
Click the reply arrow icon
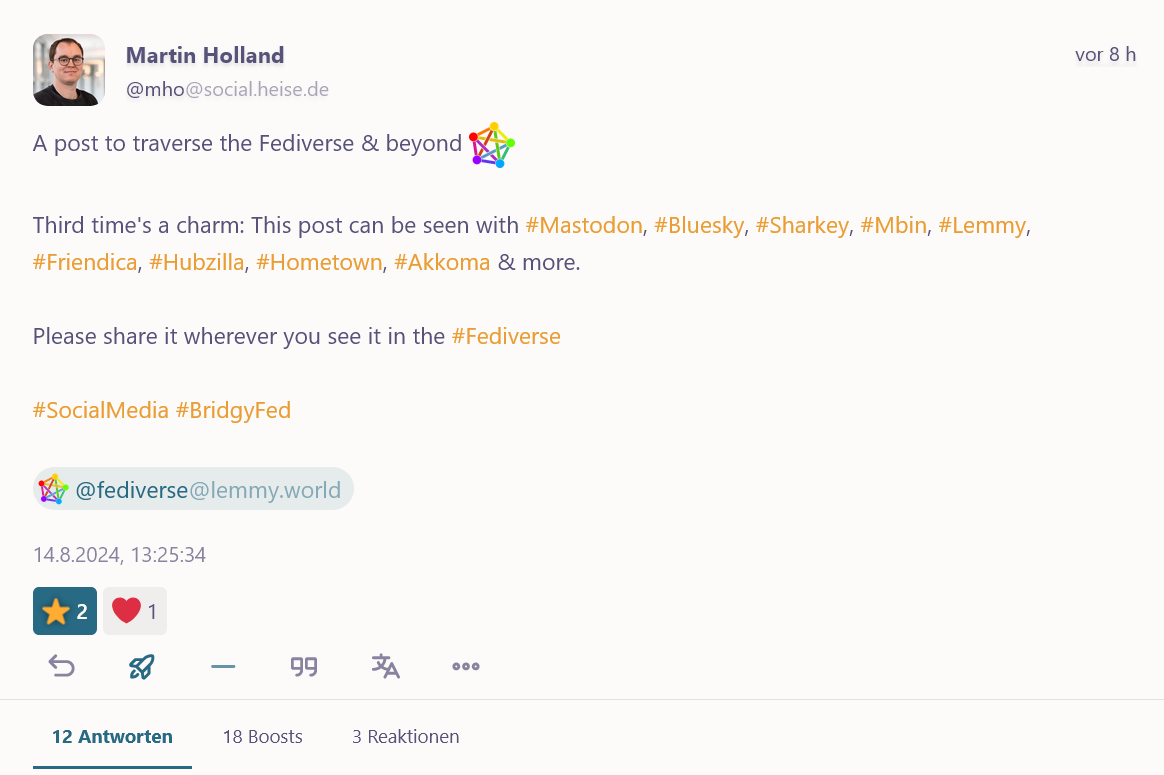(x=62, y=666)
